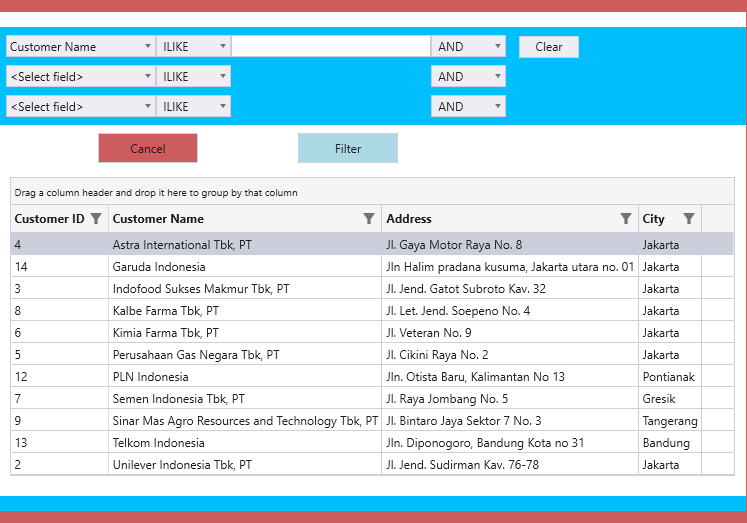Apply filter with Filter button

348,148
